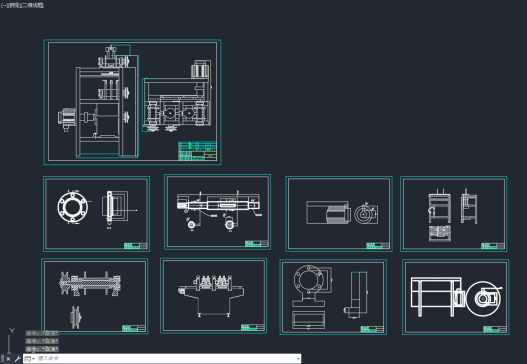This screenshot has width=527, height=364.
Task: Select the roller shaft and pulley sheet
Action: pos(95,296)
